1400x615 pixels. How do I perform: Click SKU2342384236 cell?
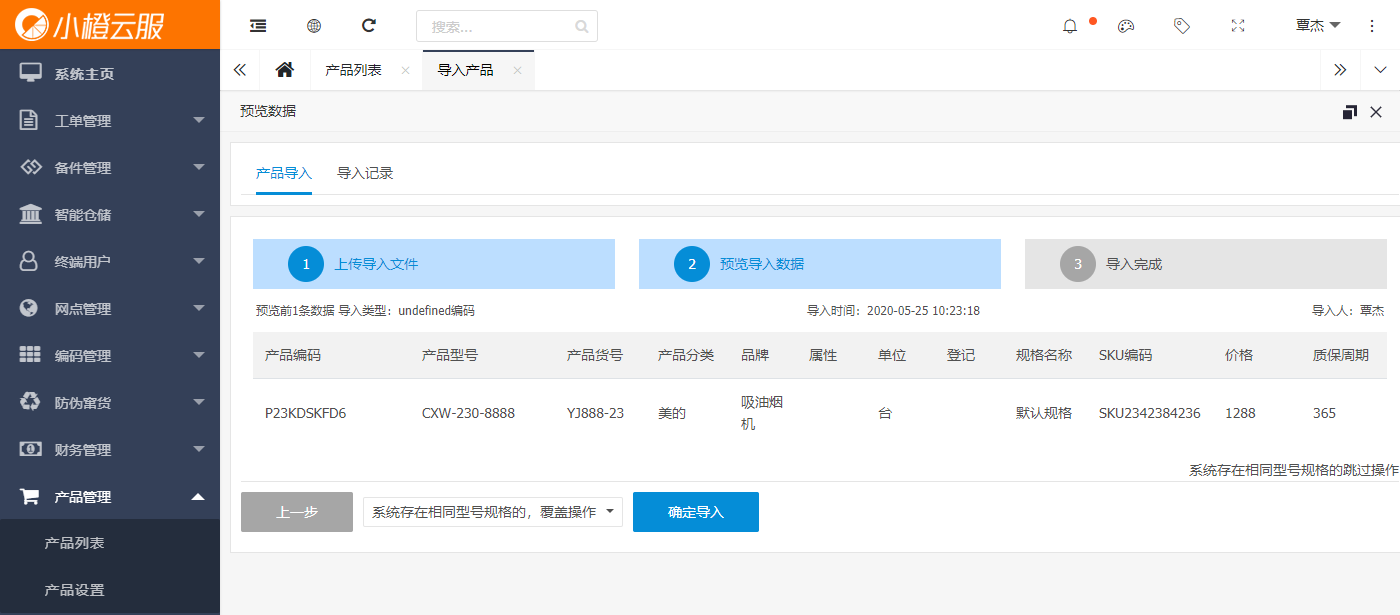[x=1149, y=413]
